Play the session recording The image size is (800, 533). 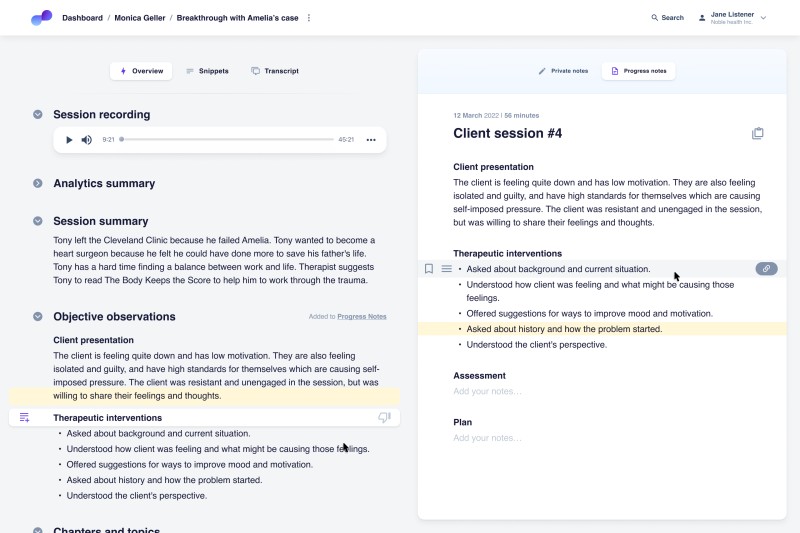tap(69, 140)
